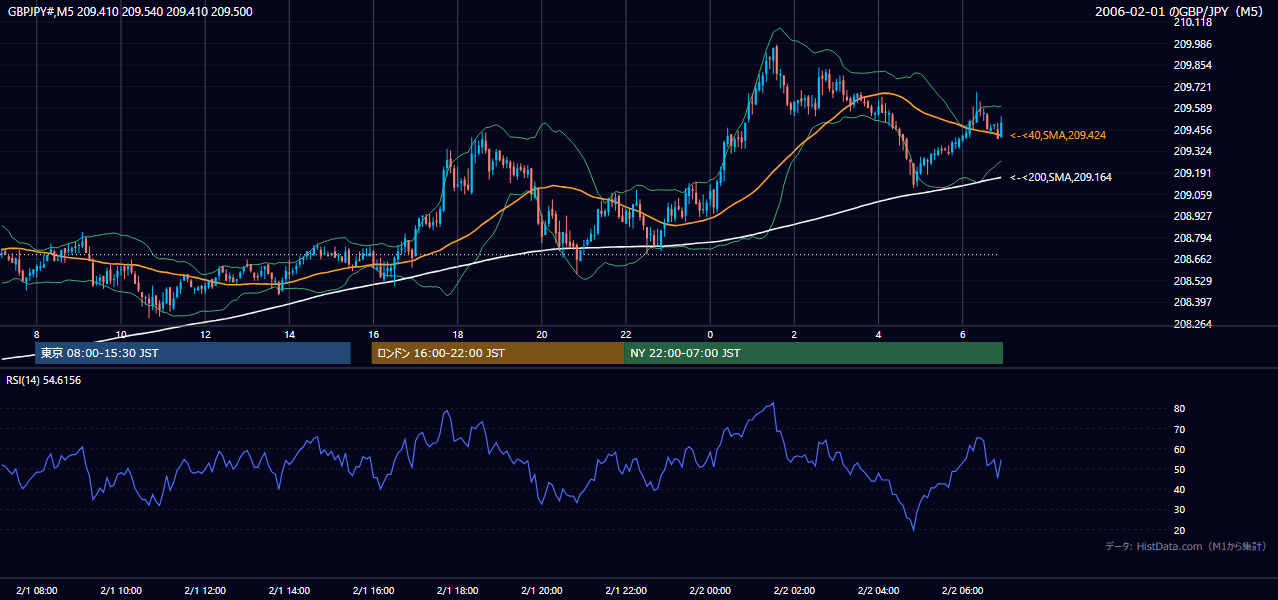Click price axis value 209.456

tap(1193, 130)
